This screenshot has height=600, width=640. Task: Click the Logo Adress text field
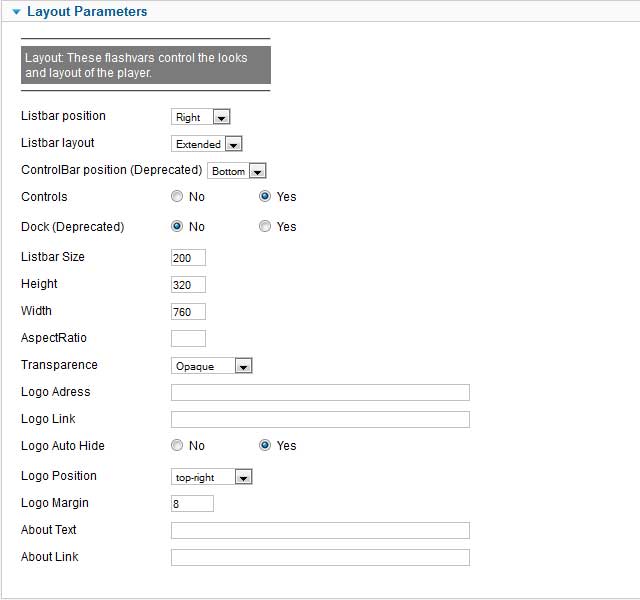(x=320, y=393)
